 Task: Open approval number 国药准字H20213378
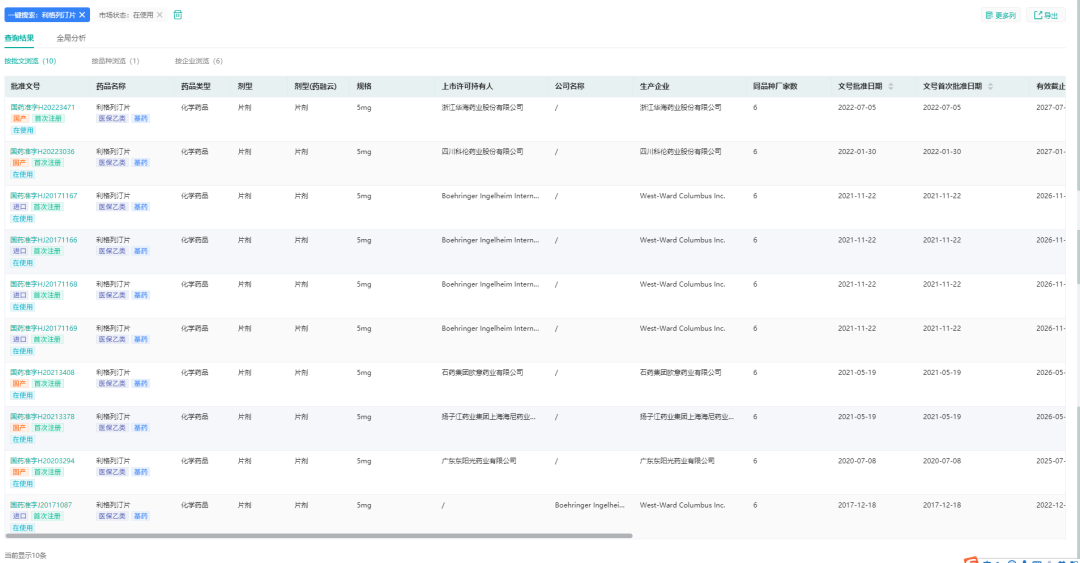coord(43,416)
